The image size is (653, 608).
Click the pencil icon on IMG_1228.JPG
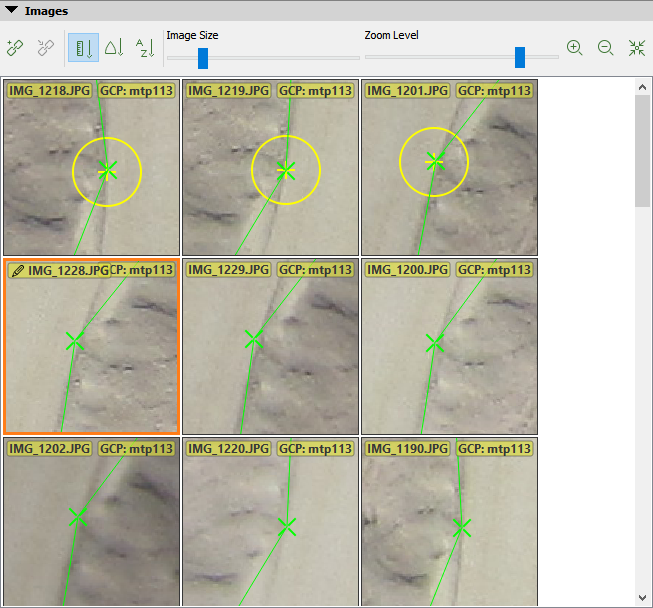(x=17, y=270)
